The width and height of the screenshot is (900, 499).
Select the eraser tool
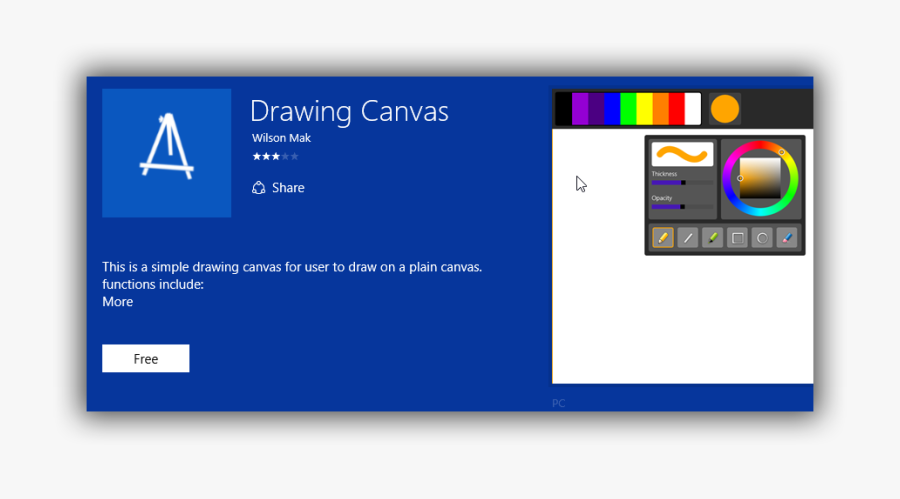tap(787, 238)
